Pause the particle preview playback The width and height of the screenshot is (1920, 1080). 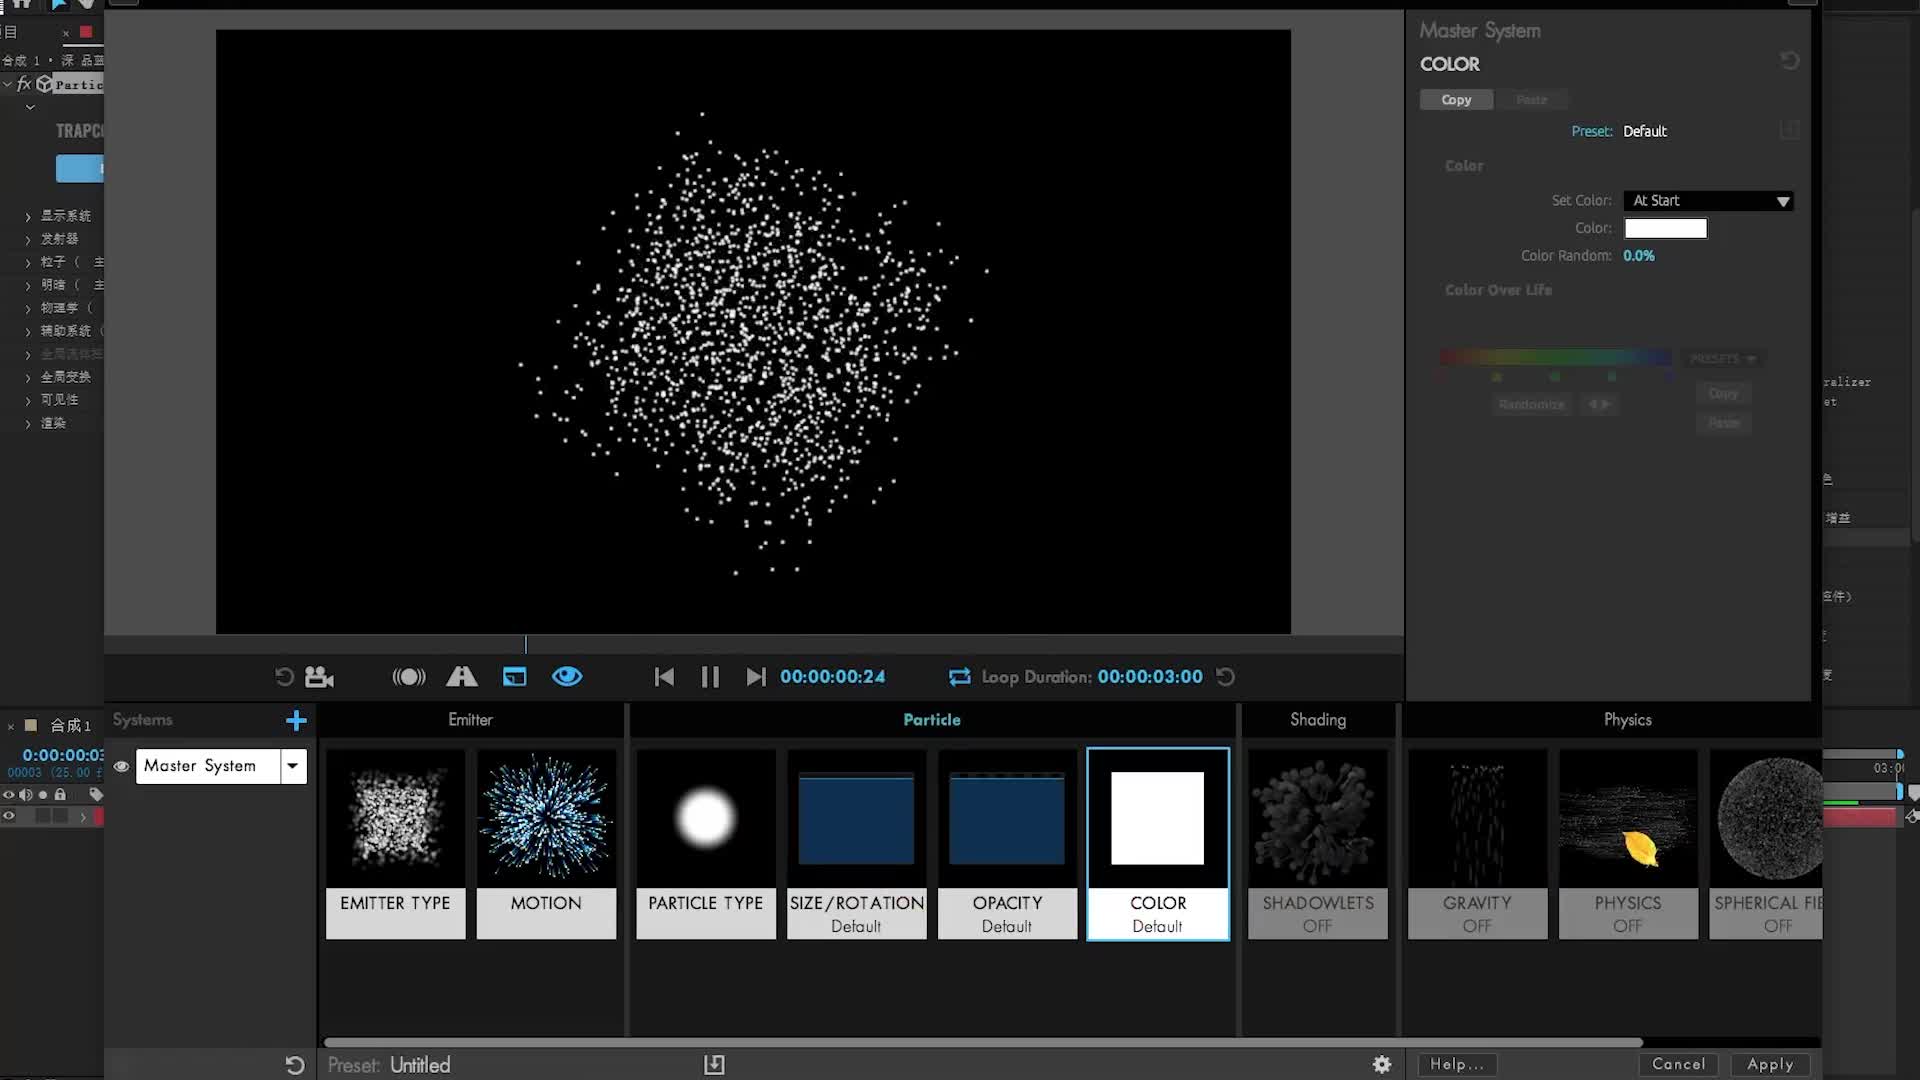pyautogui.click(x=710, y=677)
